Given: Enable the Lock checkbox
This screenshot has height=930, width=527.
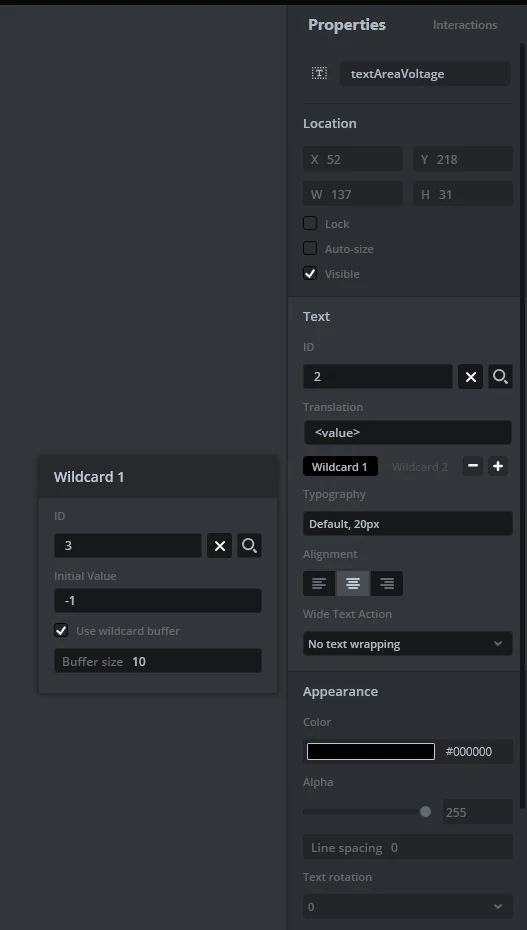Looking at the screenshot, I should point(310,224).
